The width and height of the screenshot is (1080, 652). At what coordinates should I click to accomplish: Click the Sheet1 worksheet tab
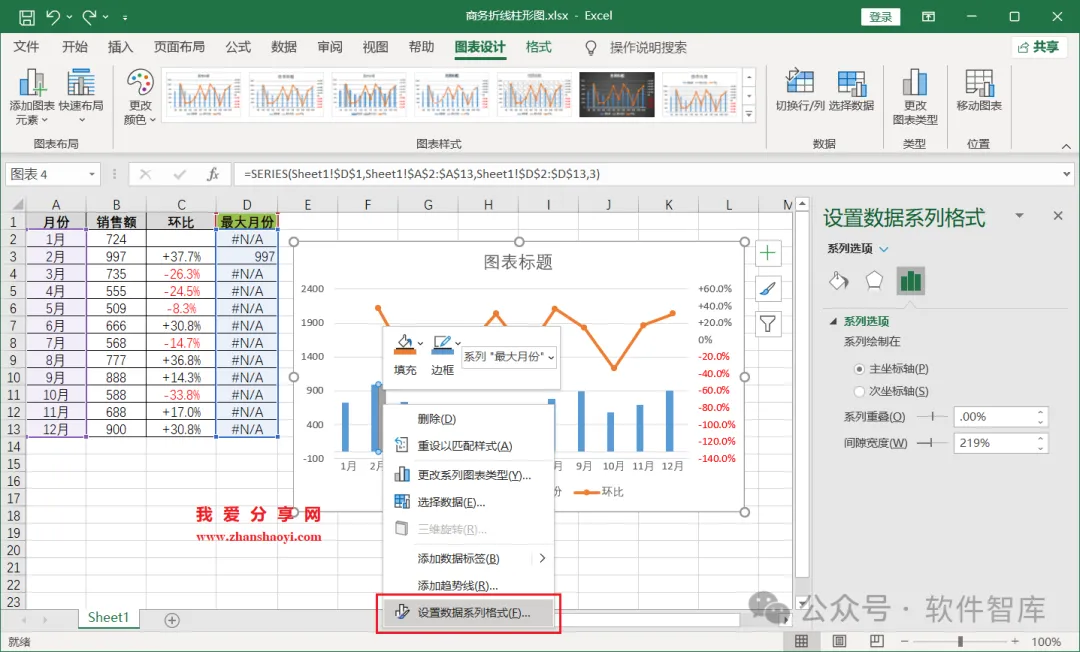(x=108, y=618)
